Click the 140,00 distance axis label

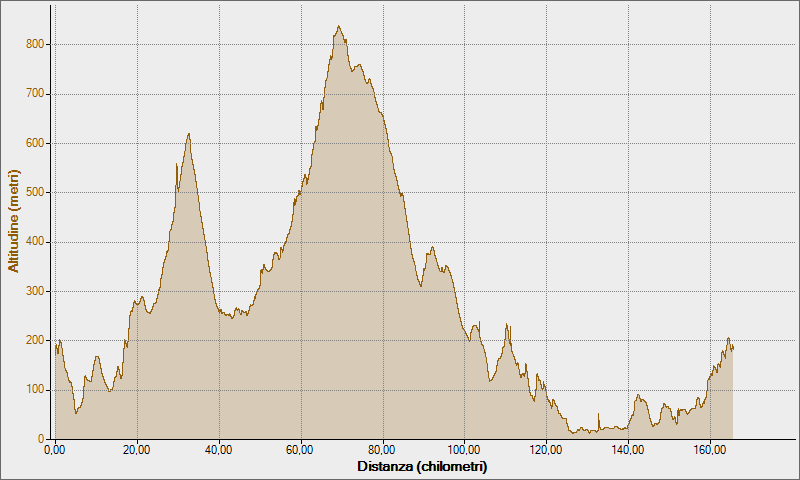[x=628, y=450]
